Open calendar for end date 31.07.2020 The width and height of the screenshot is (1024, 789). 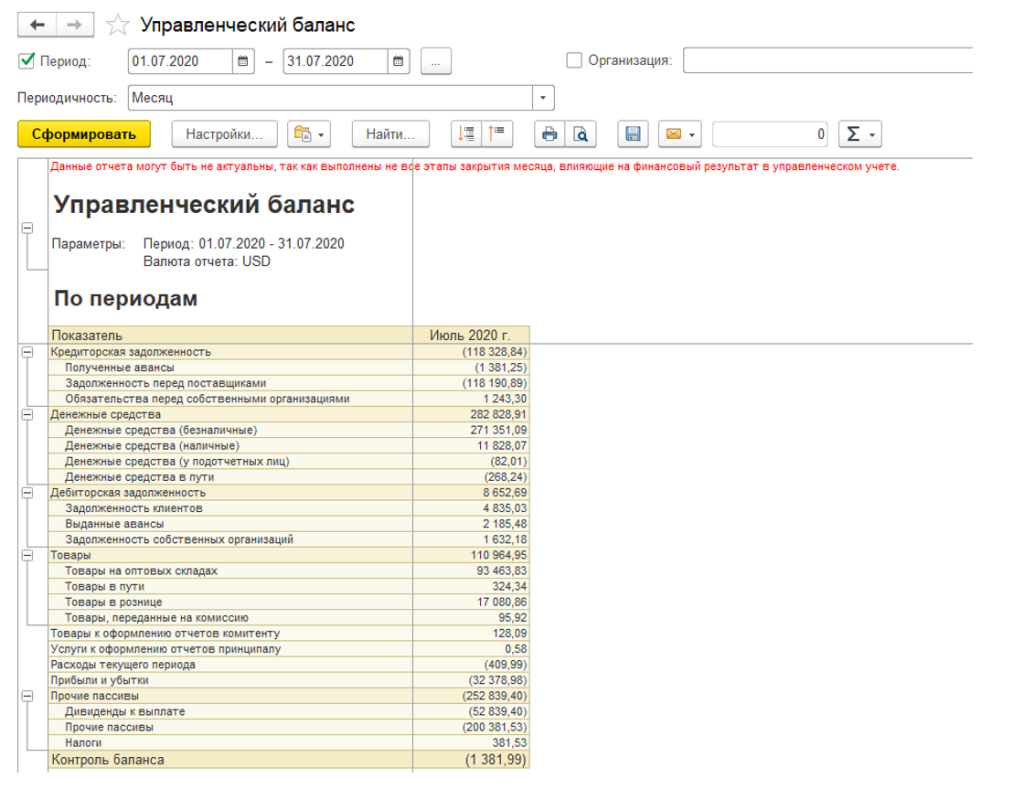point(398,61)
